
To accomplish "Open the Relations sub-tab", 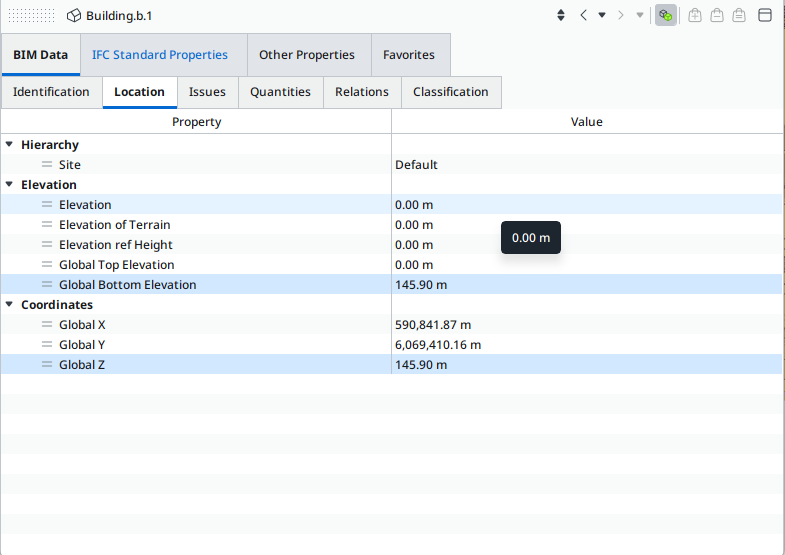I will click(x=362, y=92).
